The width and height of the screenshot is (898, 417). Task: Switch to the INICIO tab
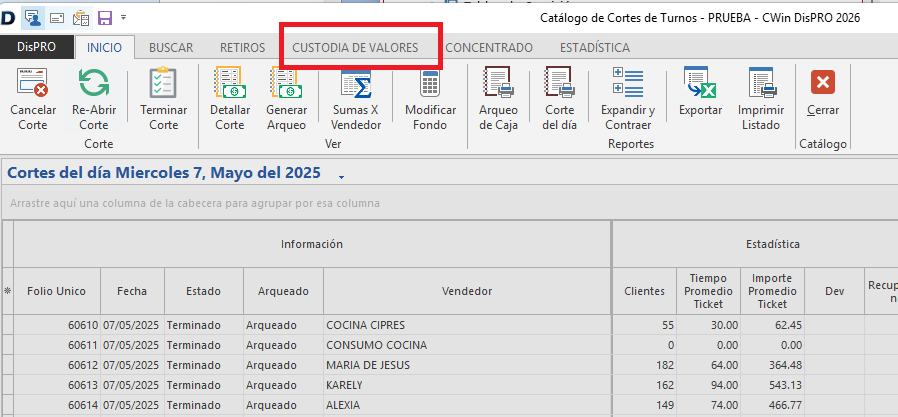104,48
